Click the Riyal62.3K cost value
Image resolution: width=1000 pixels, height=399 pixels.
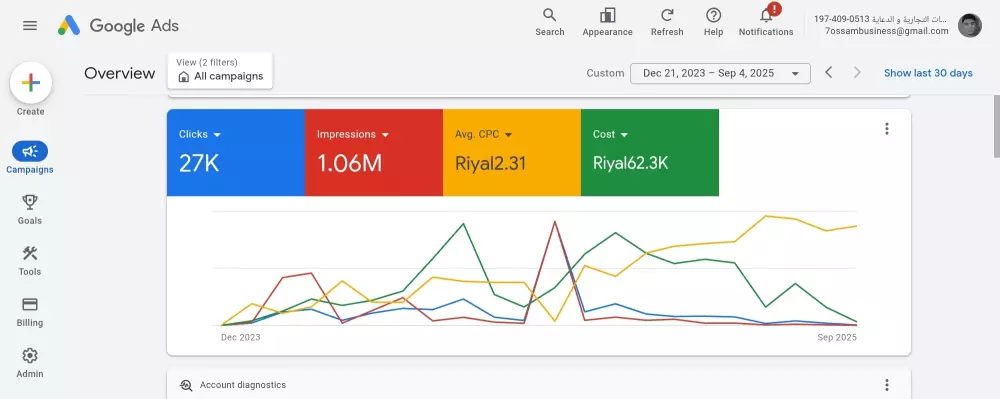(x=631, y=164)
